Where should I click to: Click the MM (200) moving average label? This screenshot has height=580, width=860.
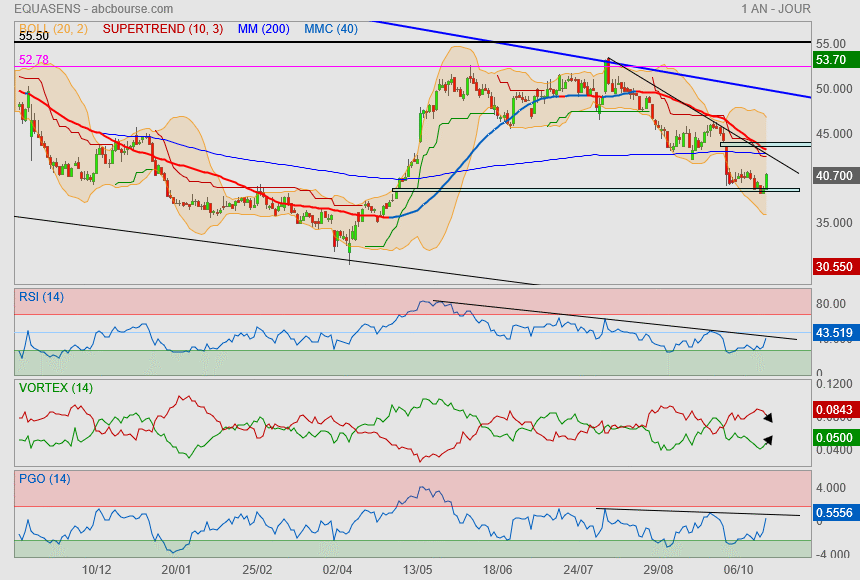264,29
